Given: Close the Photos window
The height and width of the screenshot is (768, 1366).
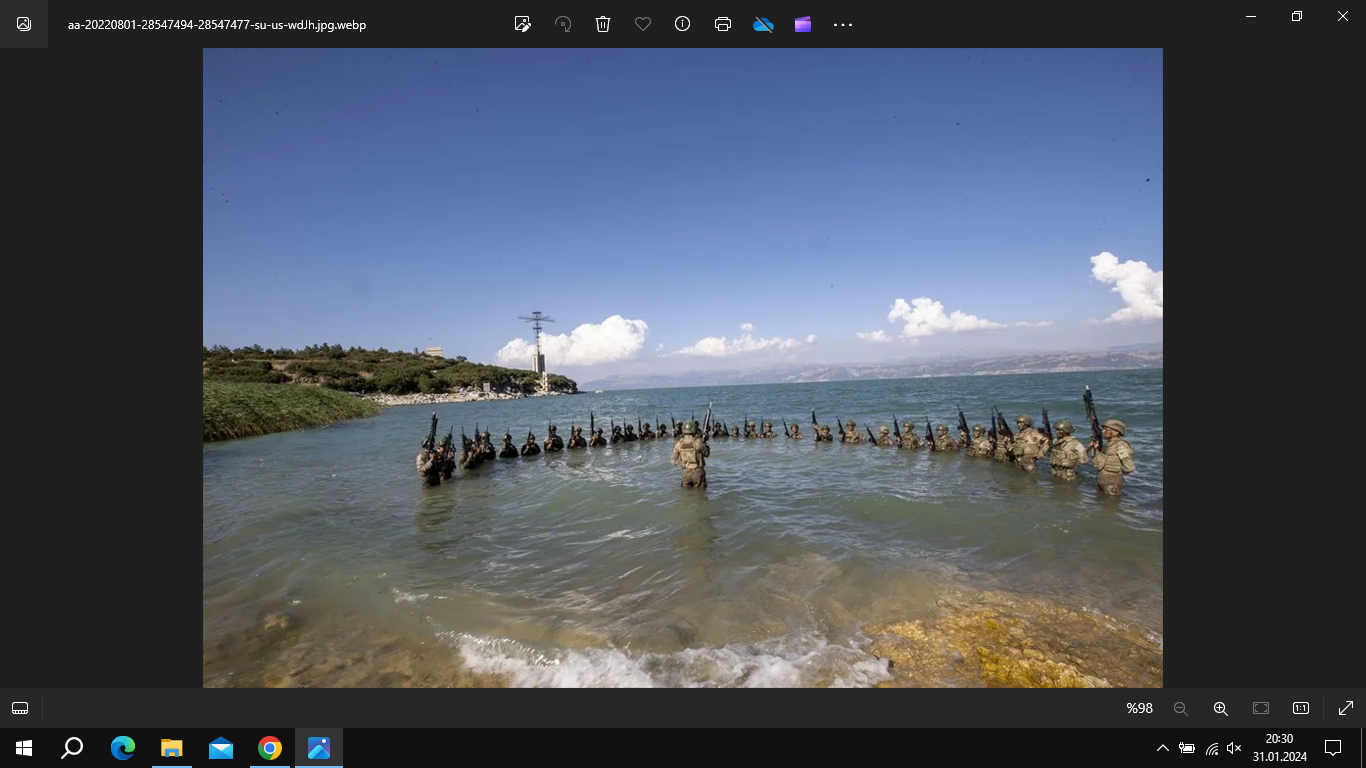Looking at the screenshot, I should [x=1343, y=16].
